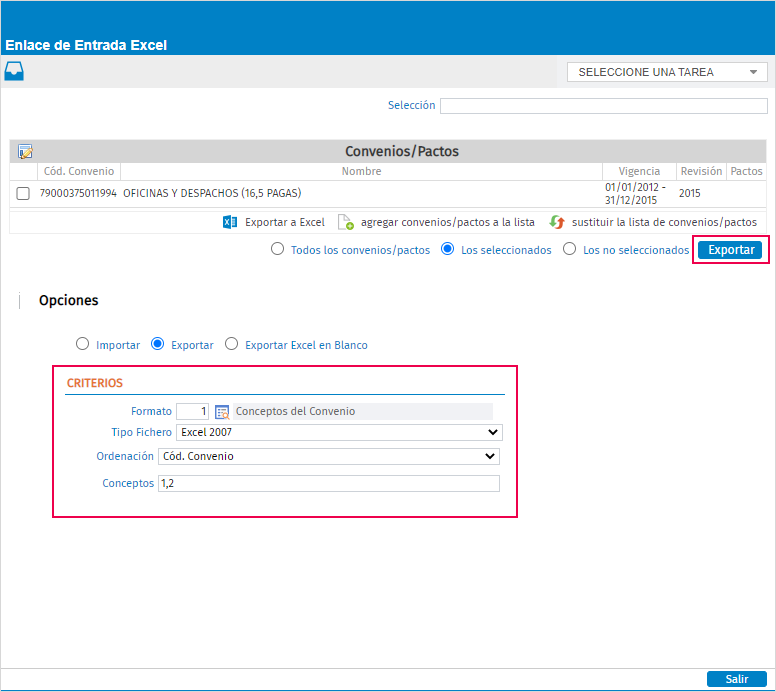The width and height of the screenshot is (776, 692).
Task: Click the Conceptos del Convenio description field
Action: pos(363,411)
